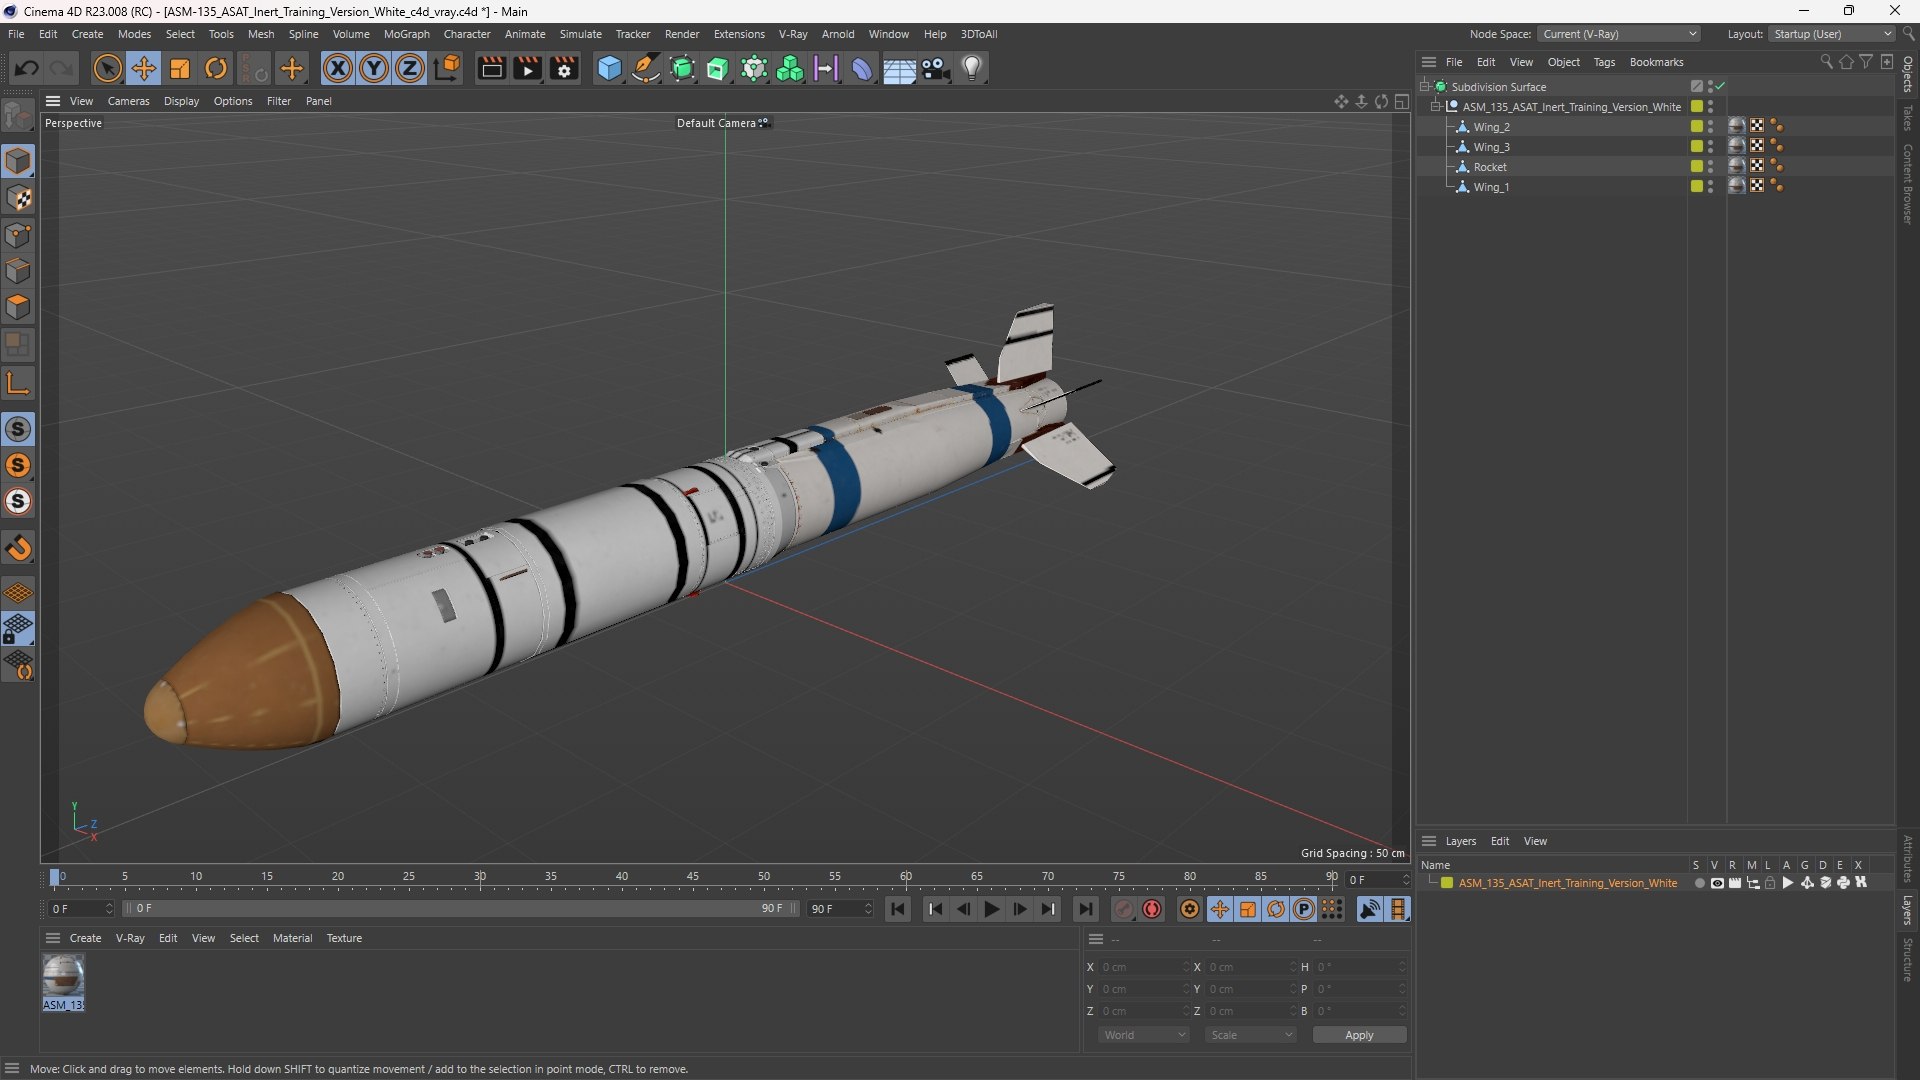Toggle Autokeying button

[1153, 909]
